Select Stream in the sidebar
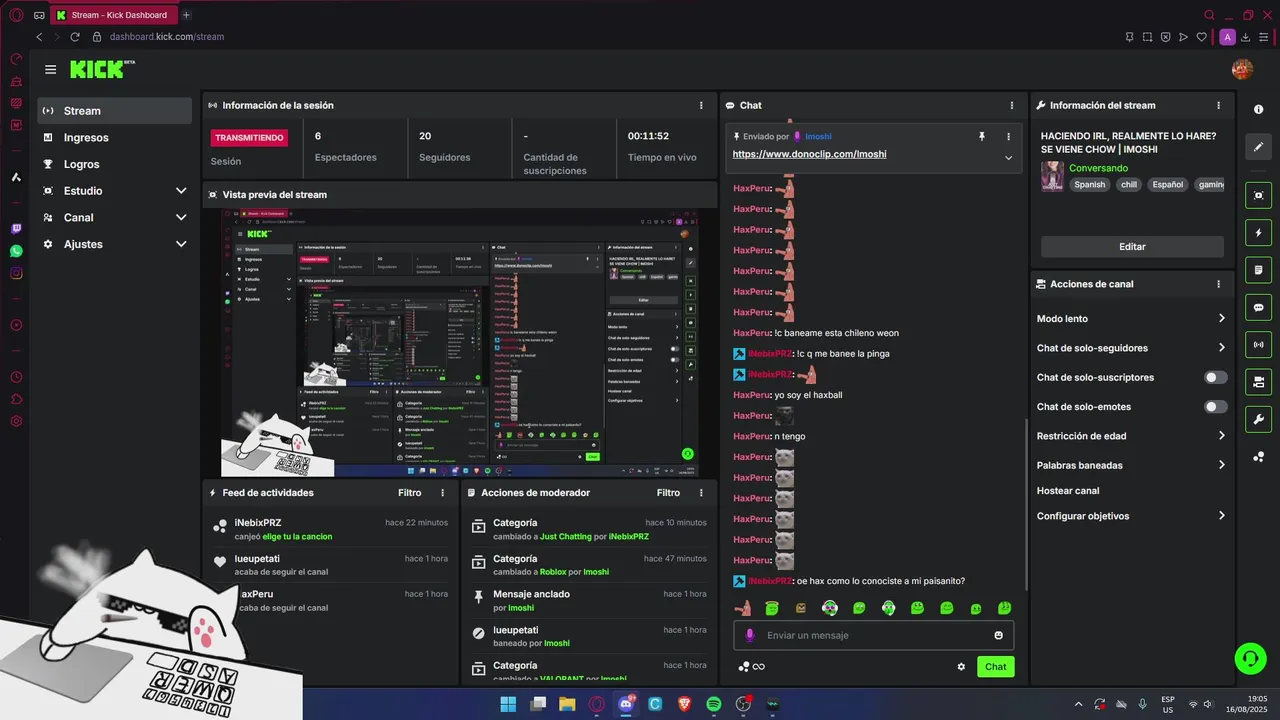 coord(115,111)
